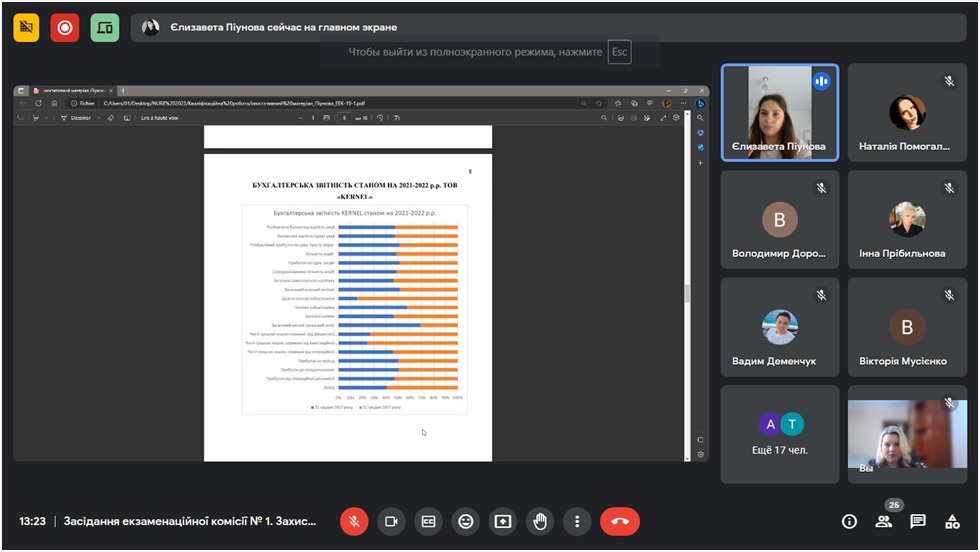Screen dimensions: 980x552
Task: Select the eraser tool in PDF toolbar
Action: tap(111, 118)
